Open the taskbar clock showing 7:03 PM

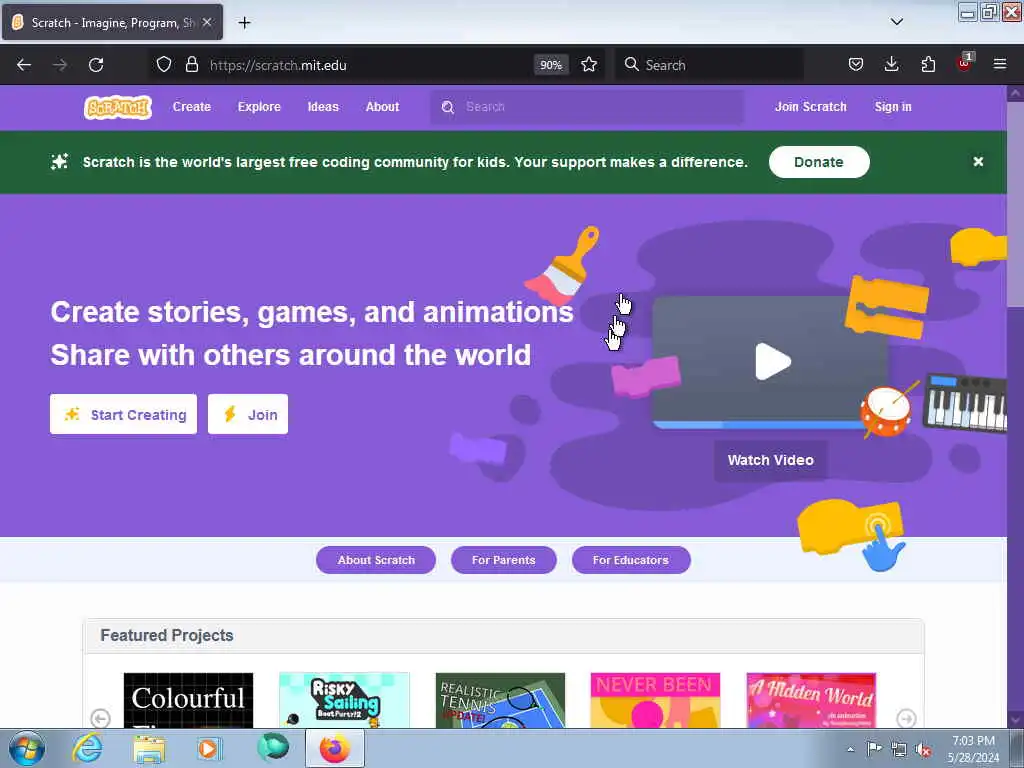(x=973, y=749)
